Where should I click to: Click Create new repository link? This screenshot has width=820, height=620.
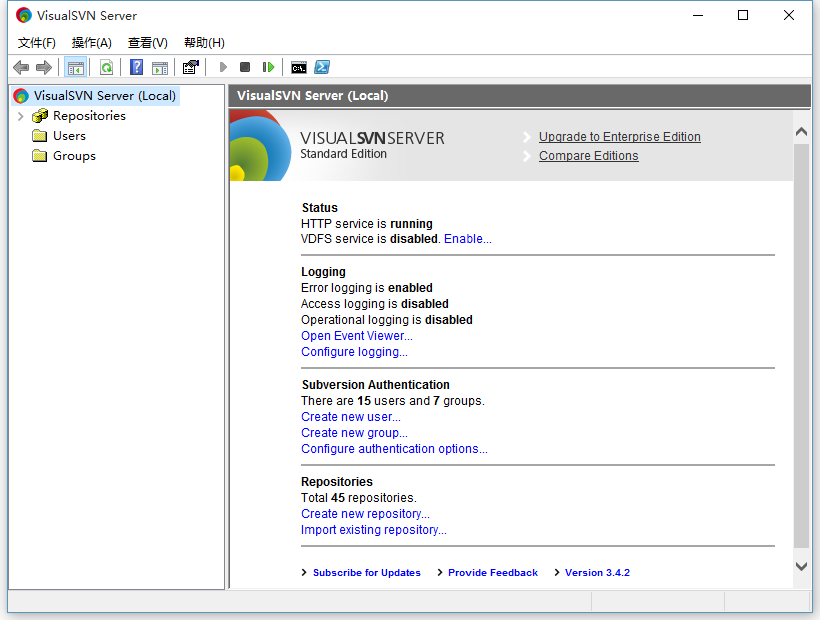[x=365, y=514]
